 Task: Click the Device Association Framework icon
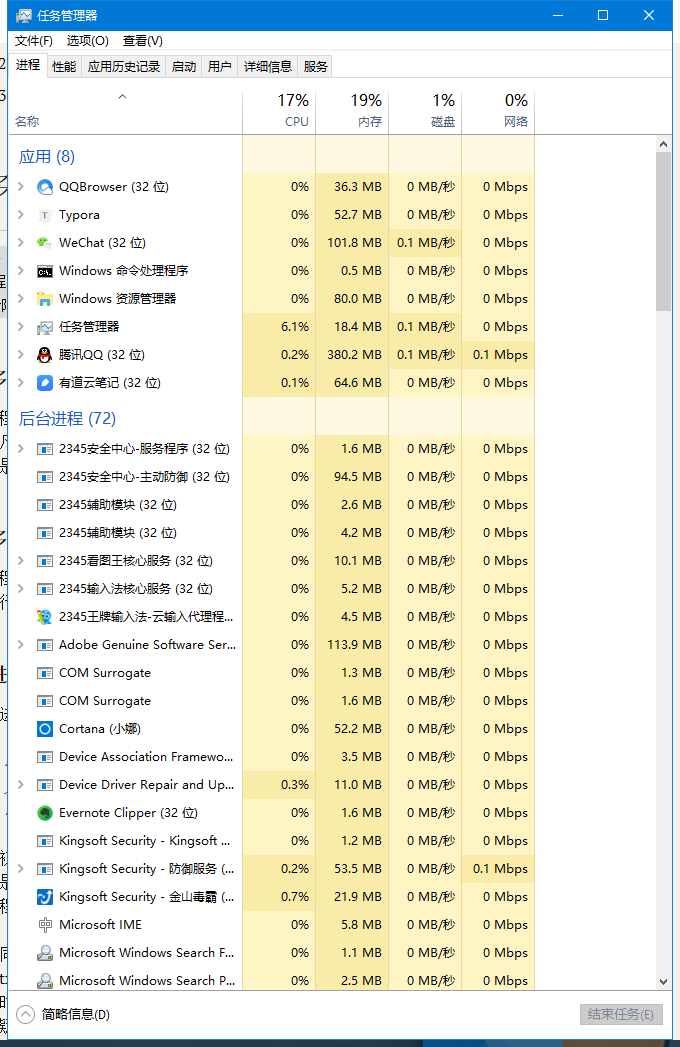[45, 757]
